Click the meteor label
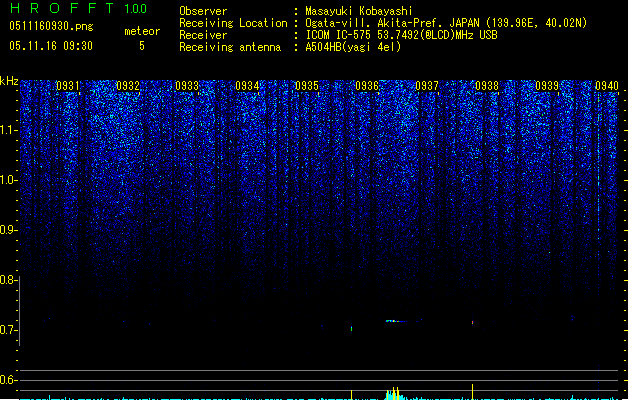Screen dimensions: 629x400 click(142, 31)
